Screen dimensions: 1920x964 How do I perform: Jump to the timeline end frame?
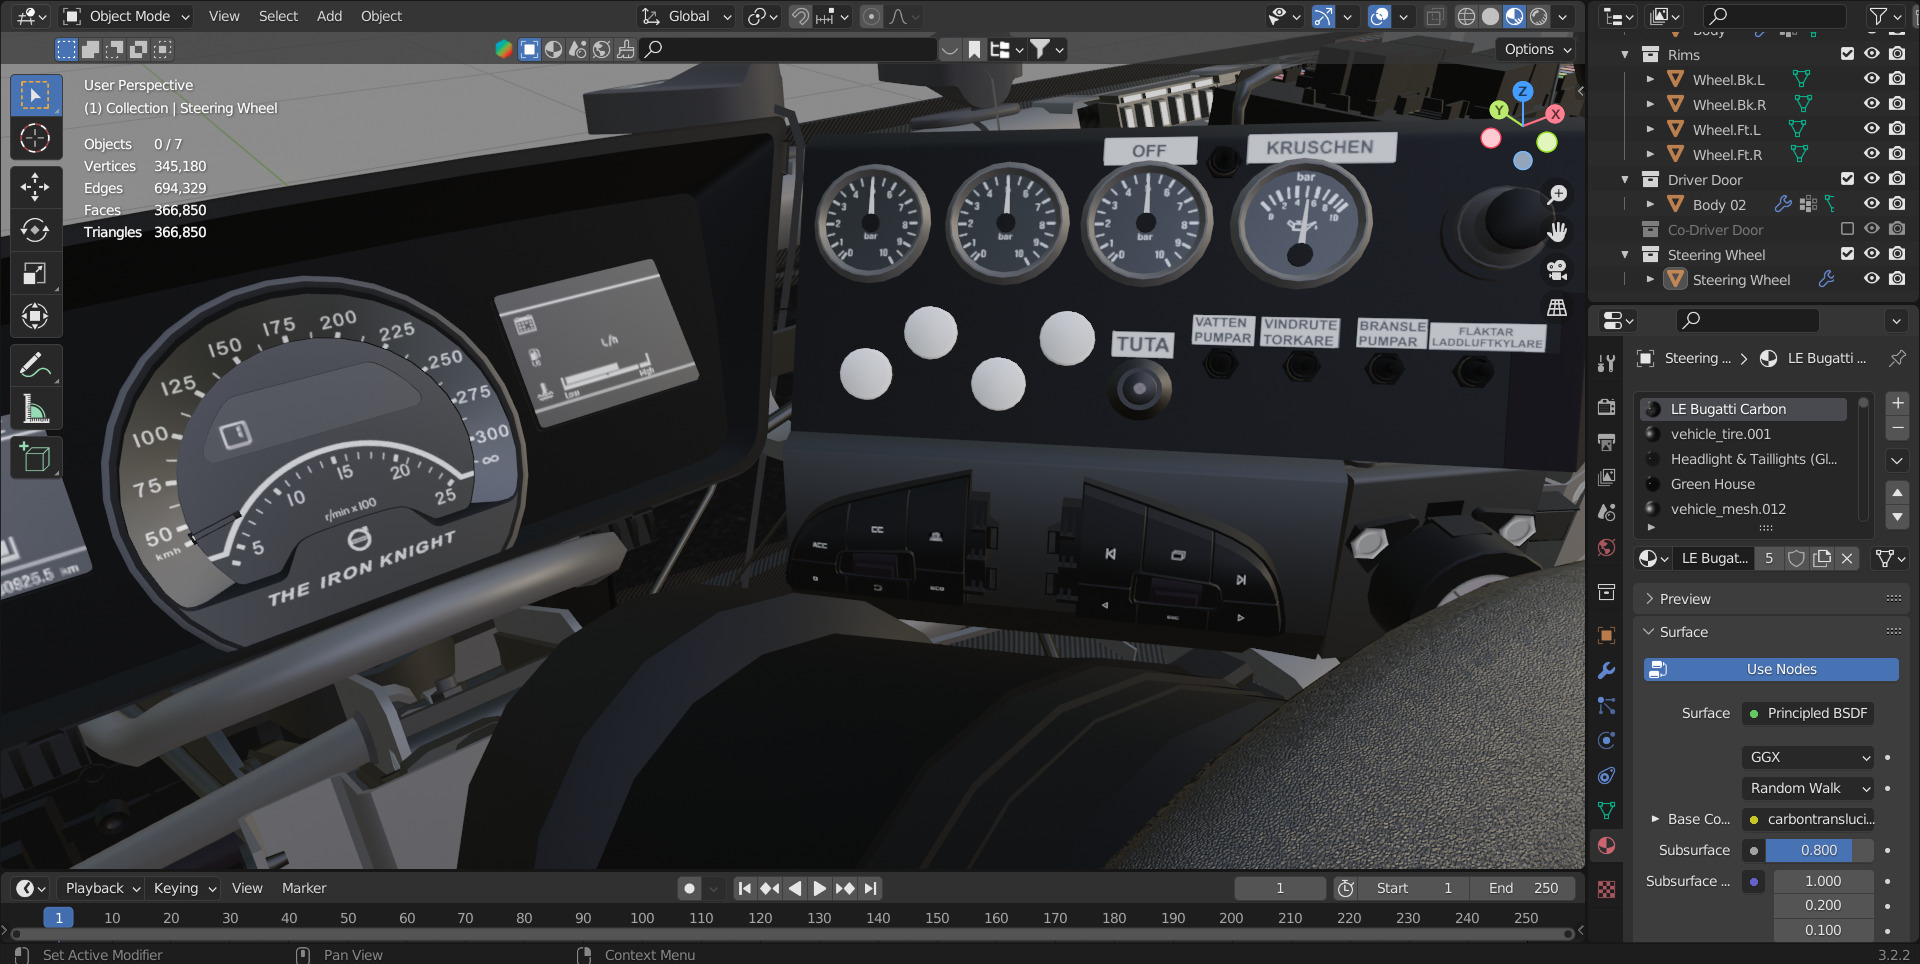(871, 888)
